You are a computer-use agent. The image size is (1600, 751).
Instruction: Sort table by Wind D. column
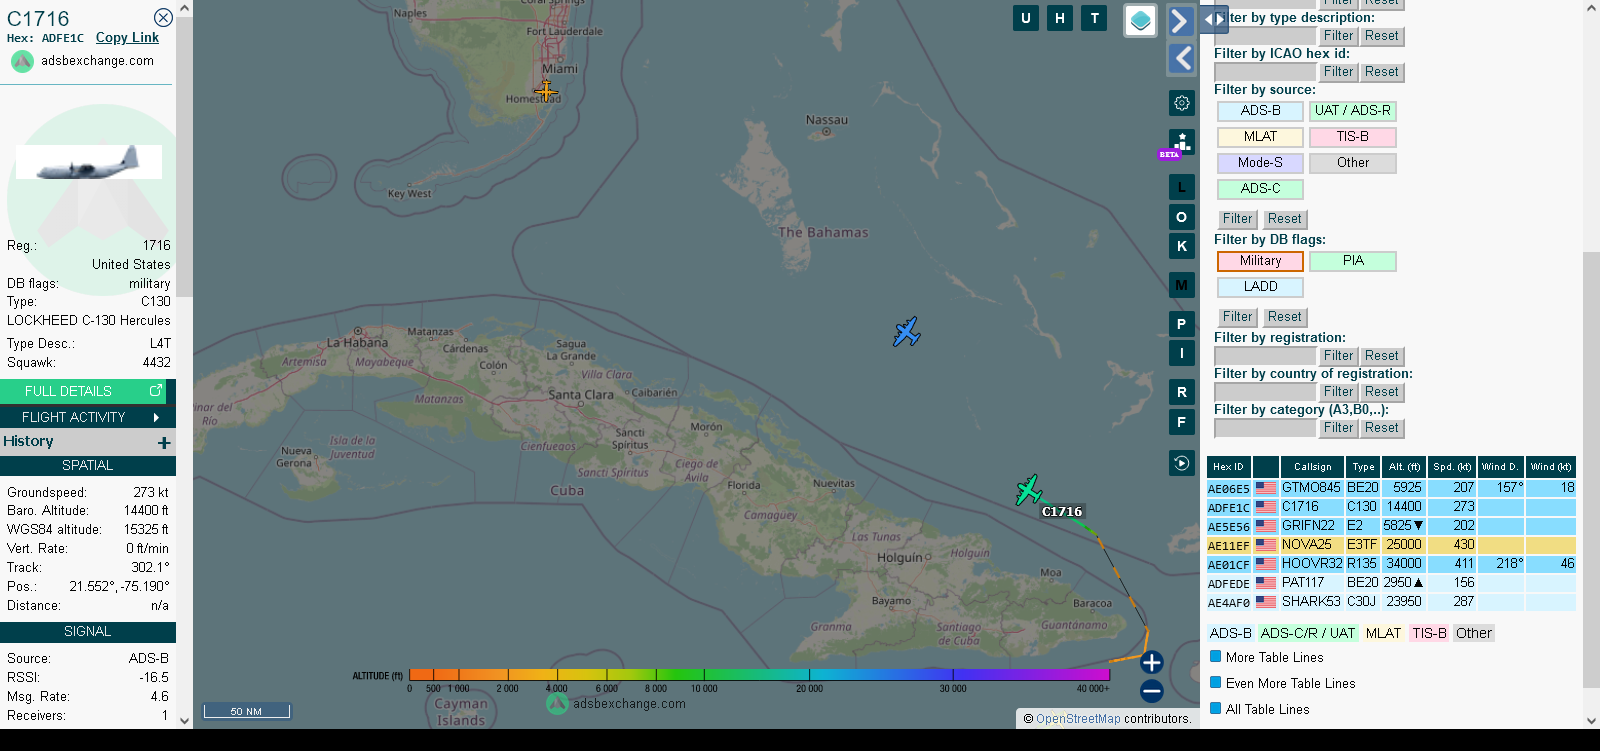pyautogui.click(x=1501, y=467)
